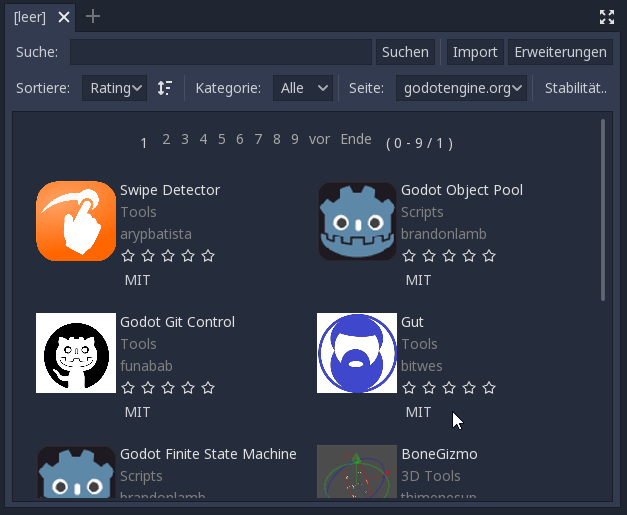Click the 'vor' next page link
This screenshot has height=515, width=627.
point(319,139)
